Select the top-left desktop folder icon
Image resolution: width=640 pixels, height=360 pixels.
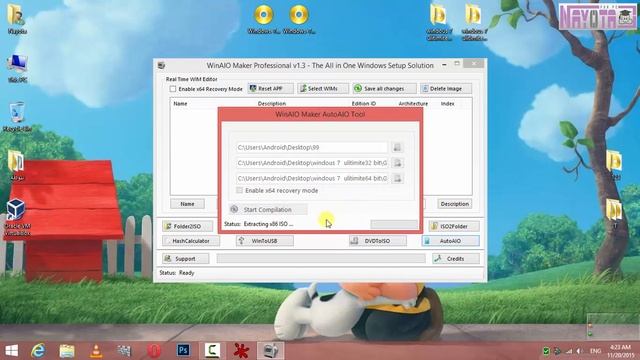(16, 19)
